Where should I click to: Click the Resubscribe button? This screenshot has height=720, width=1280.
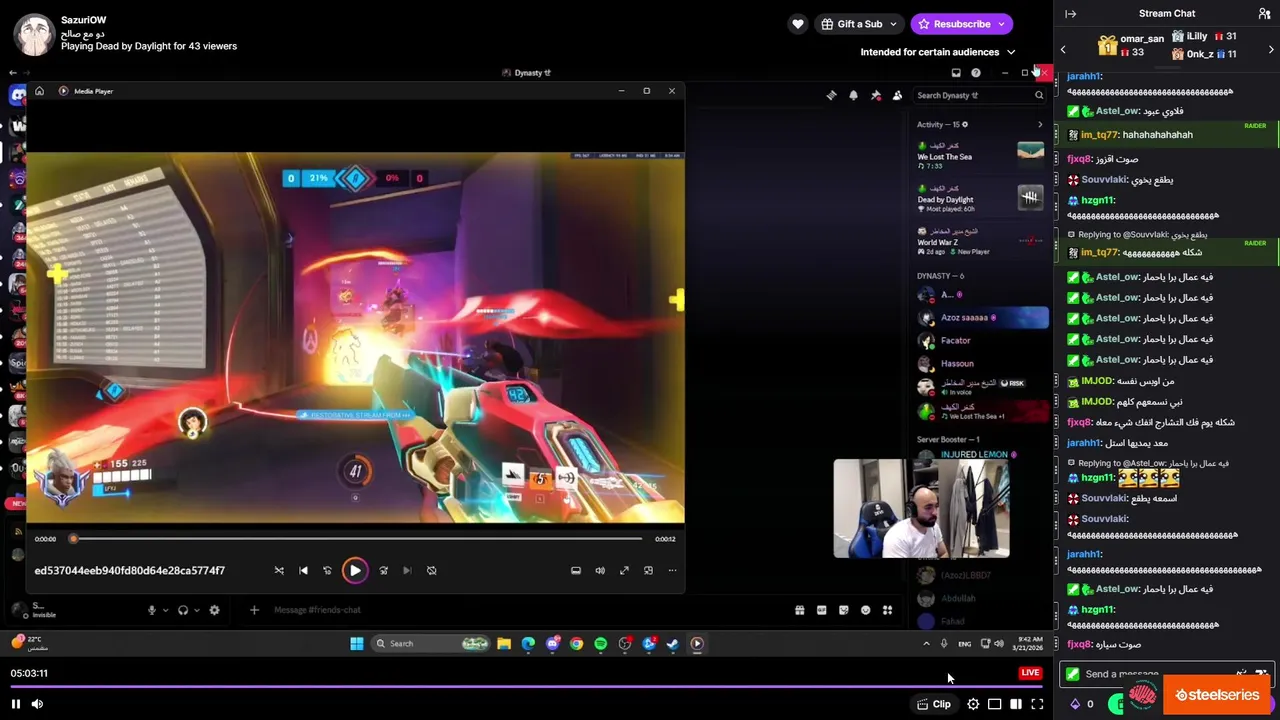pyautogui.click(x=962, y=24)
